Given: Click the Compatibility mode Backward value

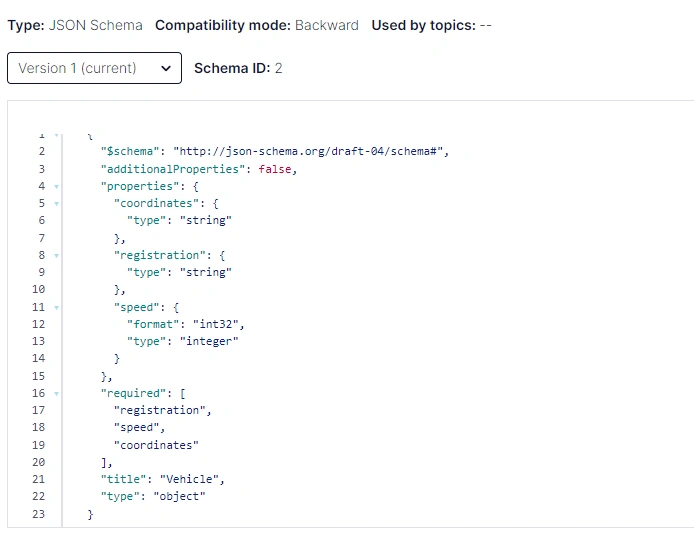Looking at the screenshot, I should (327, 25).
